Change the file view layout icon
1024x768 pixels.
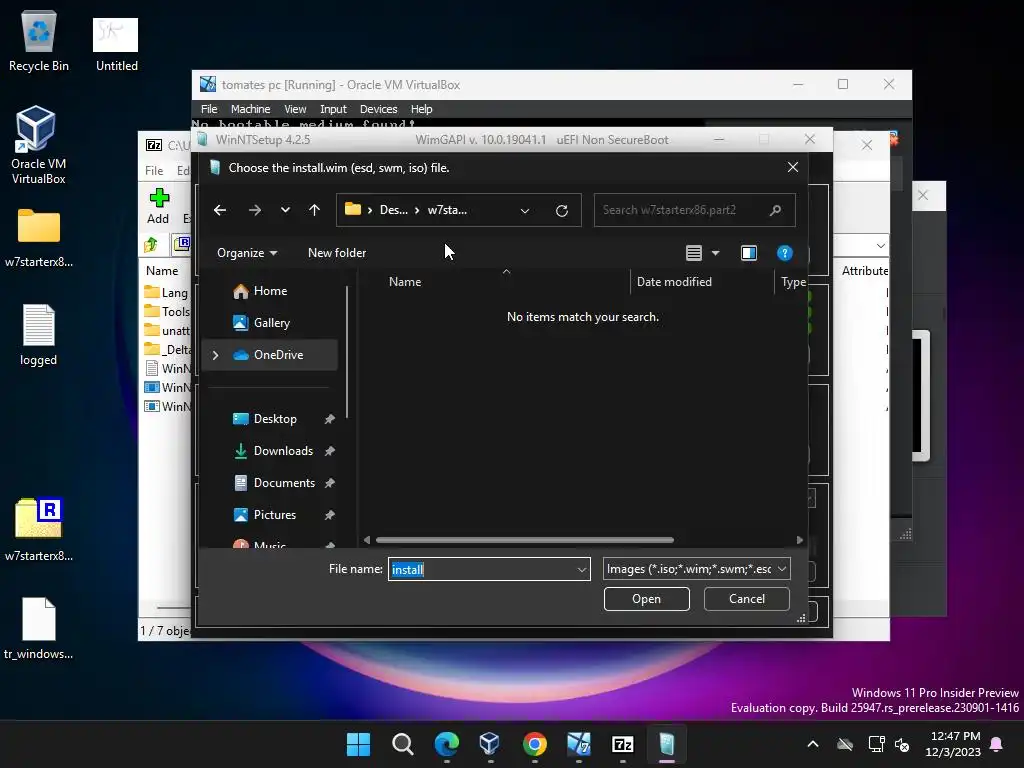694,253
